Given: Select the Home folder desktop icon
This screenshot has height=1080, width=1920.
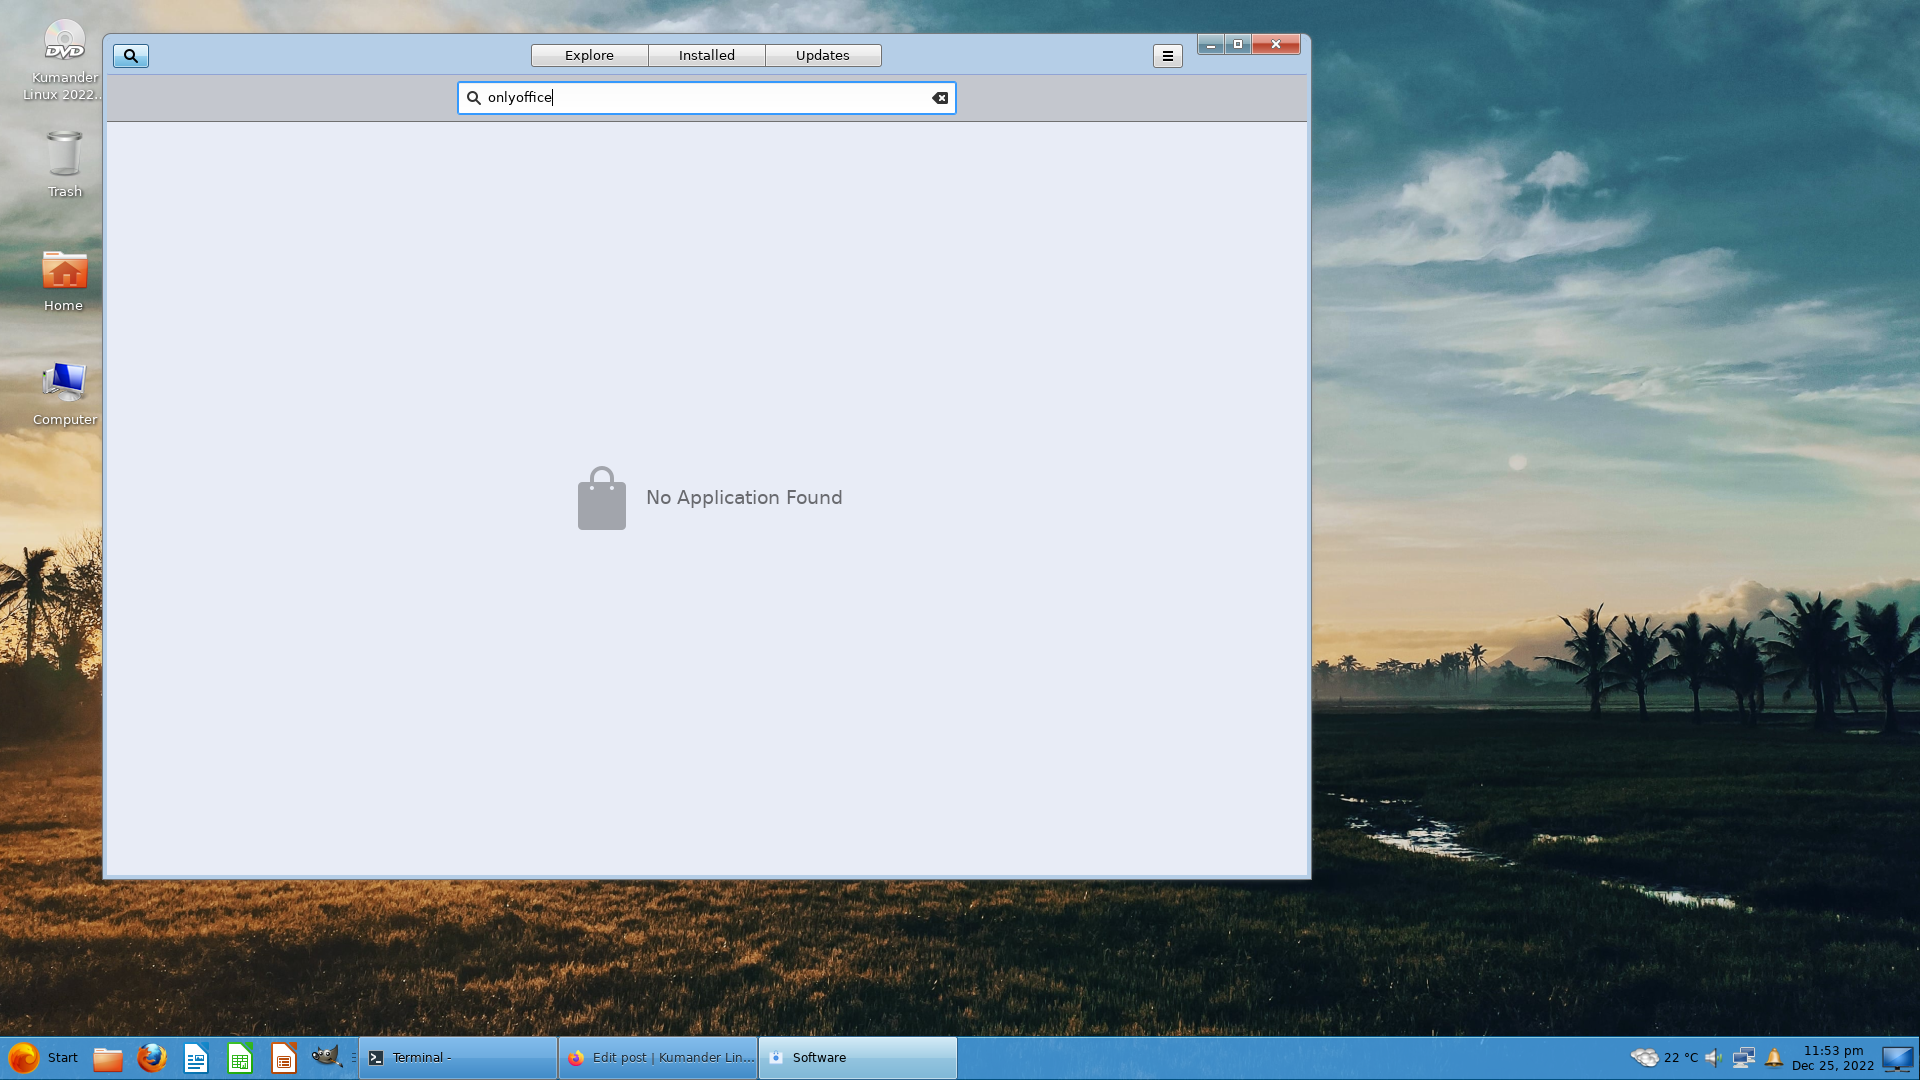Looking at the screenshot, I should click(x=64, y=281).
